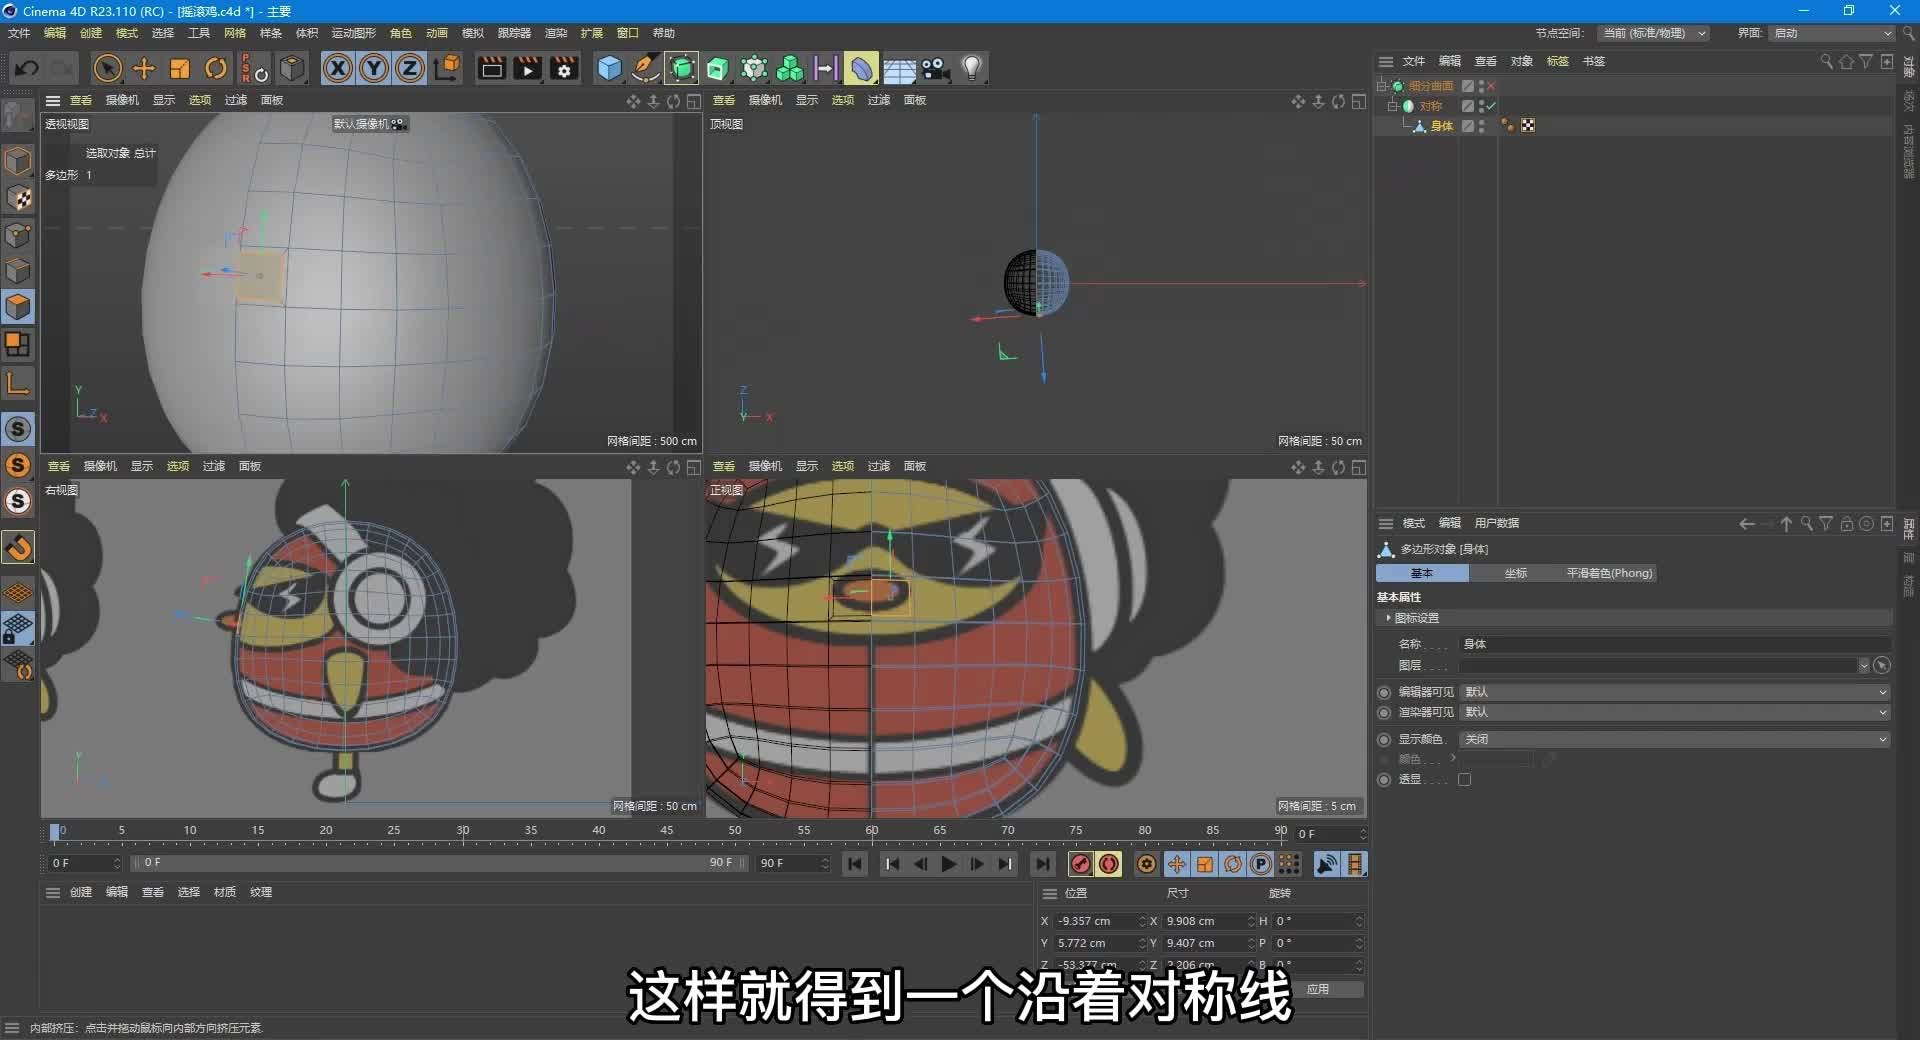The width and height of the screenshot is (1920, 1040).
Task: Open the 显示颜色 dropdown
Action: pos(1675,739)
